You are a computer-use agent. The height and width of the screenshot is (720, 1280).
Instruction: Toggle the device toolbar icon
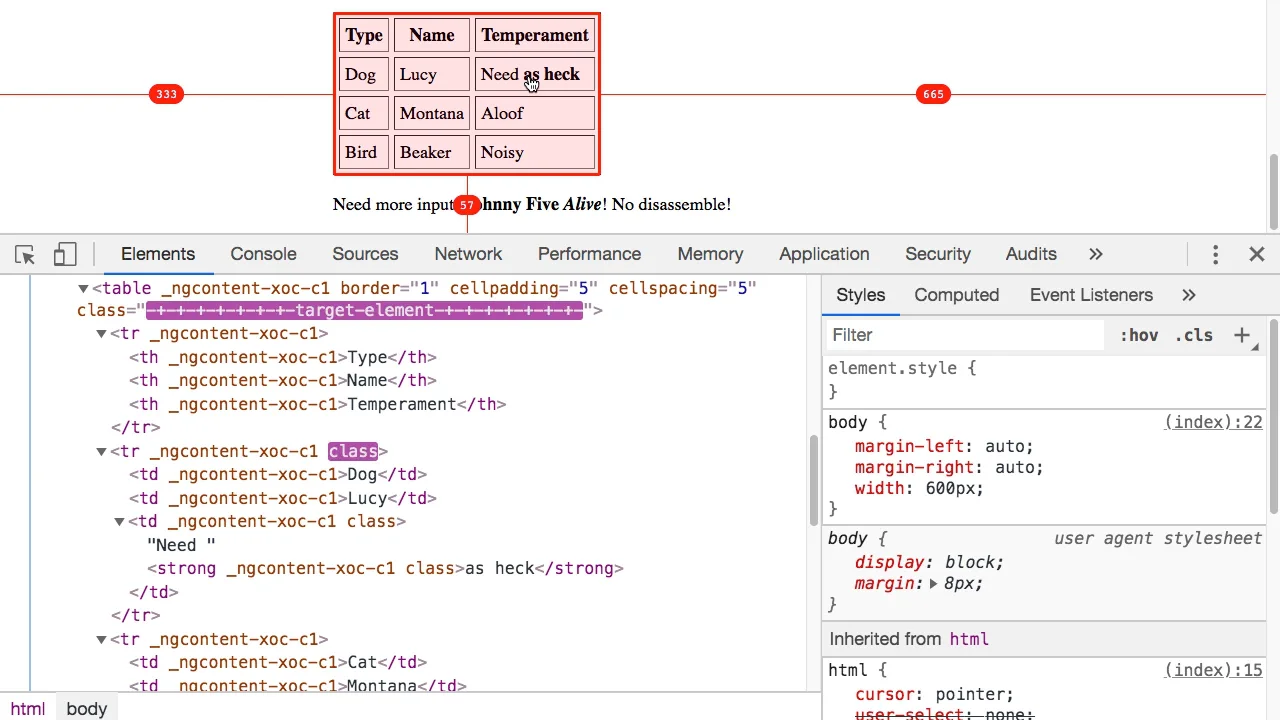pos(65,254)
